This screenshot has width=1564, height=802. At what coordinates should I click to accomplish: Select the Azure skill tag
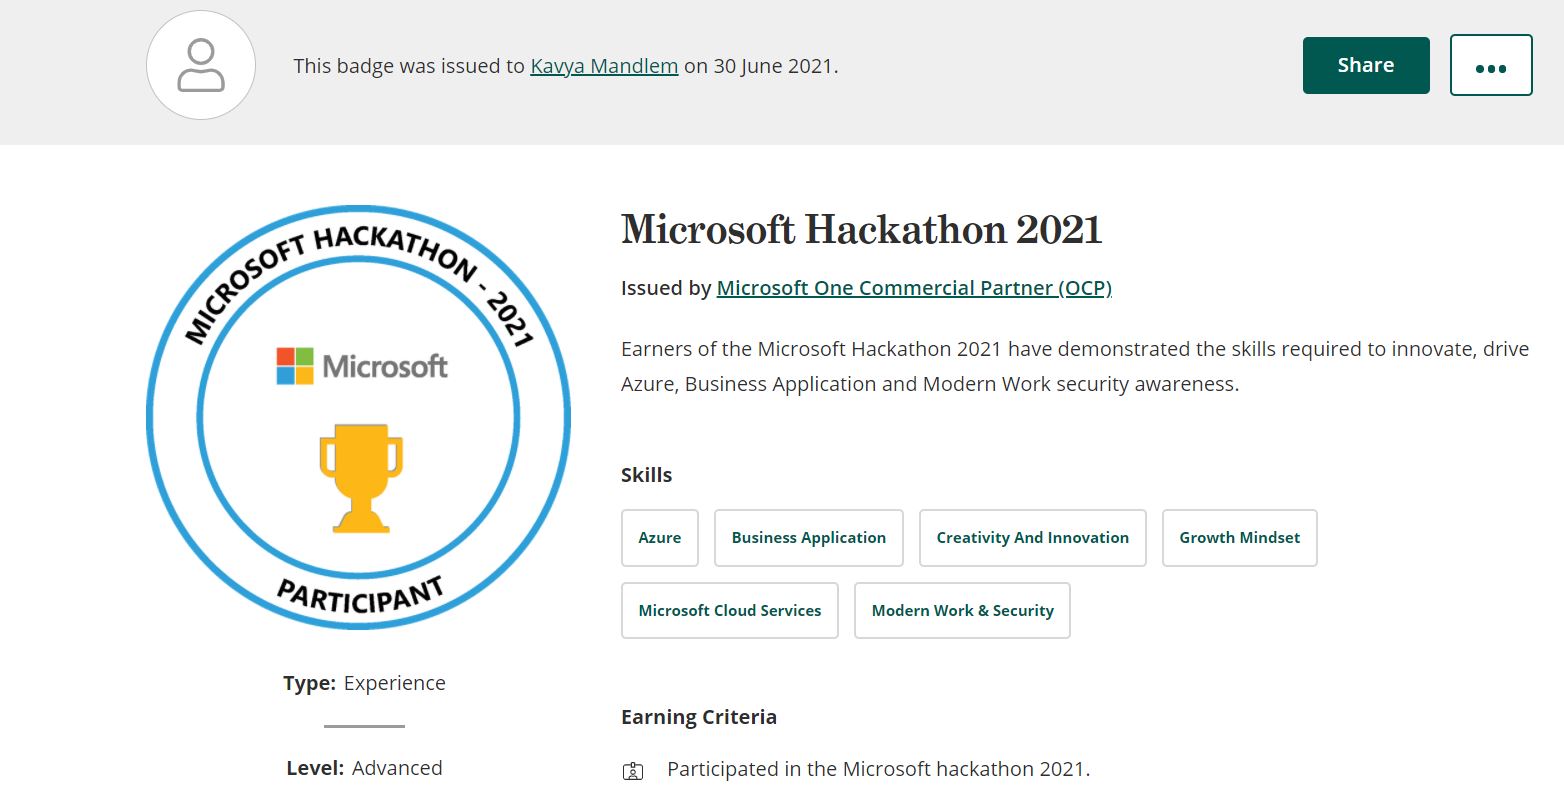click(x=660, y=538)
